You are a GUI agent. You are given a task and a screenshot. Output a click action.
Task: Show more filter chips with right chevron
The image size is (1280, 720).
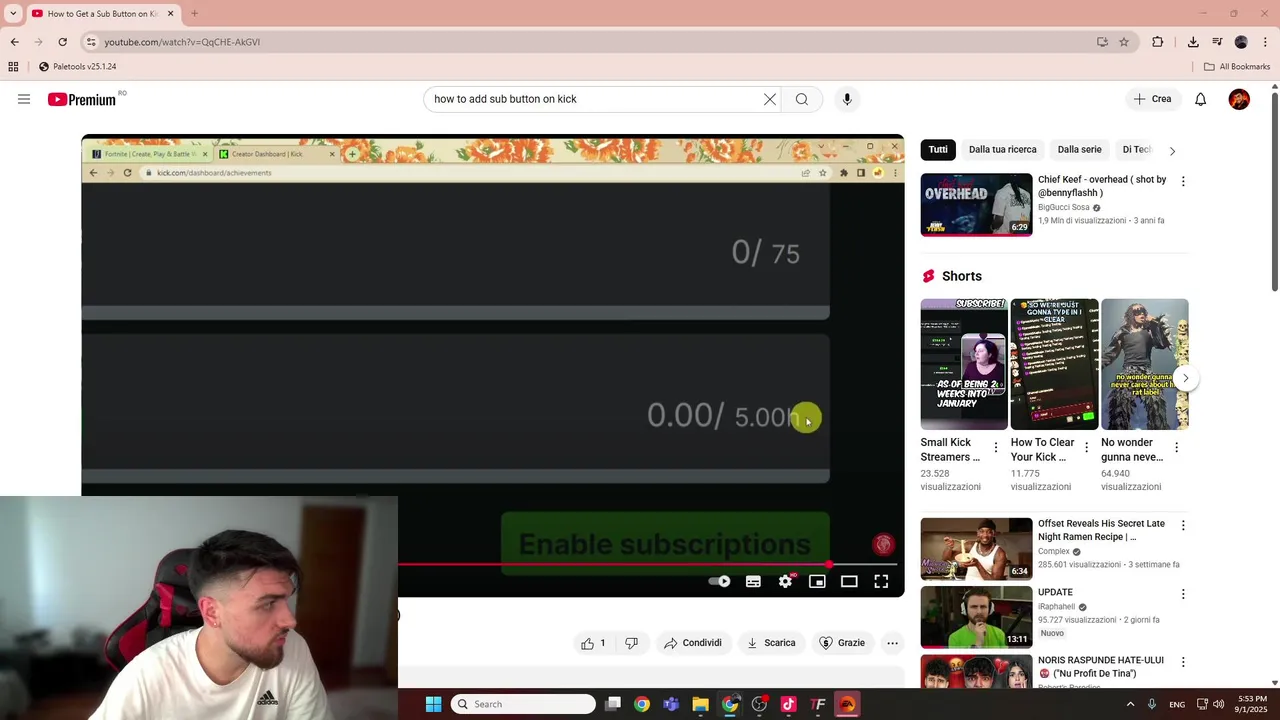[x=1172, y=150]
